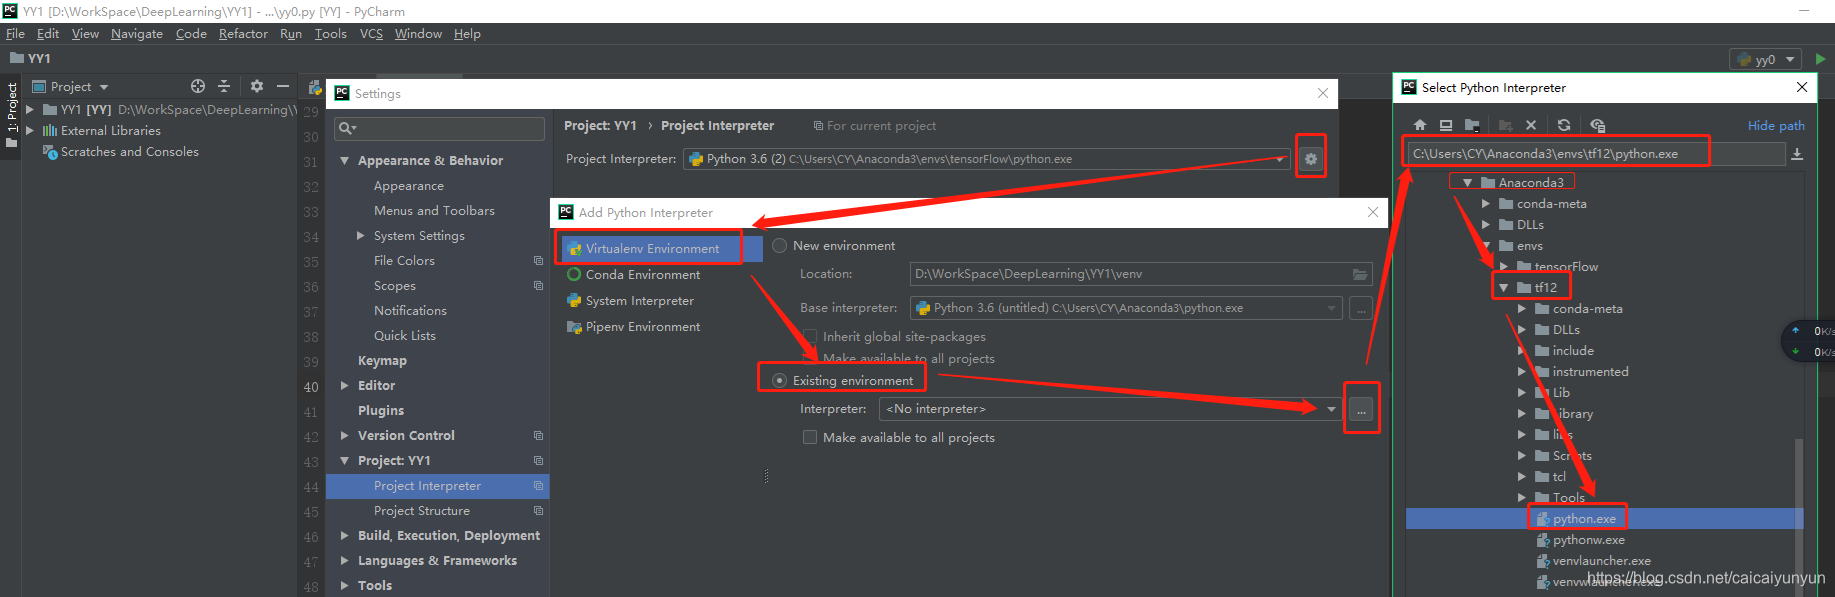Click the python.exe file icon in the tree

1543,519
